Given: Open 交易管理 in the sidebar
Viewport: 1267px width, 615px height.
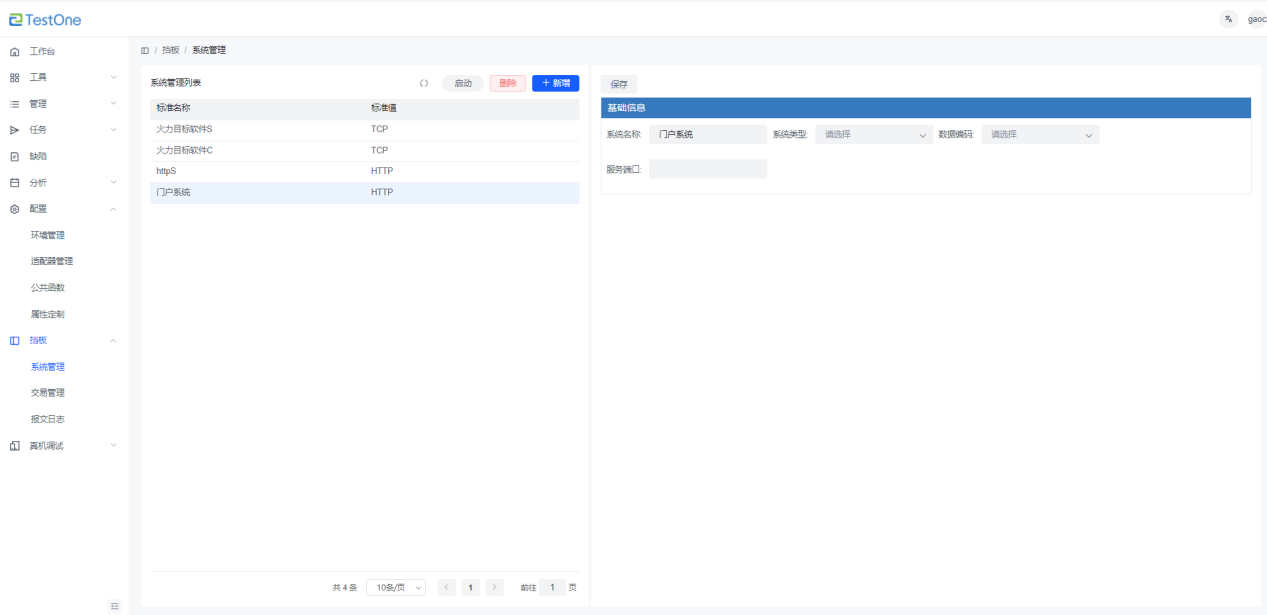Looking at the screenshot, I should pyautogui.click(x=48, y=393).
